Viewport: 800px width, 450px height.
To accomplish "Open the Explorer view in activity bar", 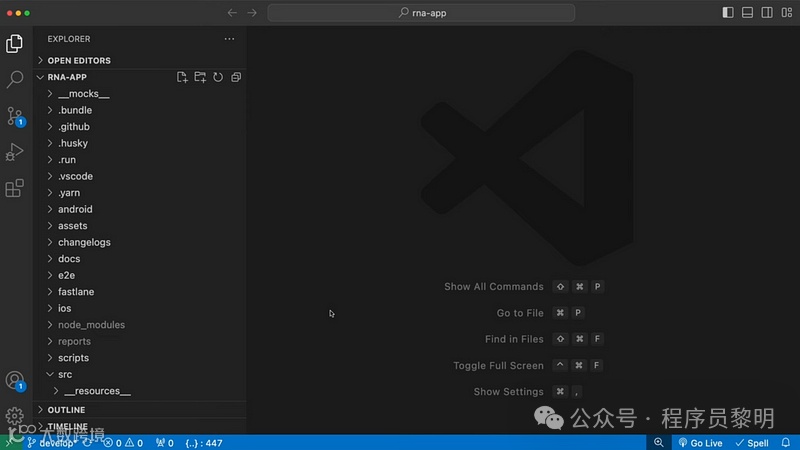I will pyautogui.click(x=14, y=43).
